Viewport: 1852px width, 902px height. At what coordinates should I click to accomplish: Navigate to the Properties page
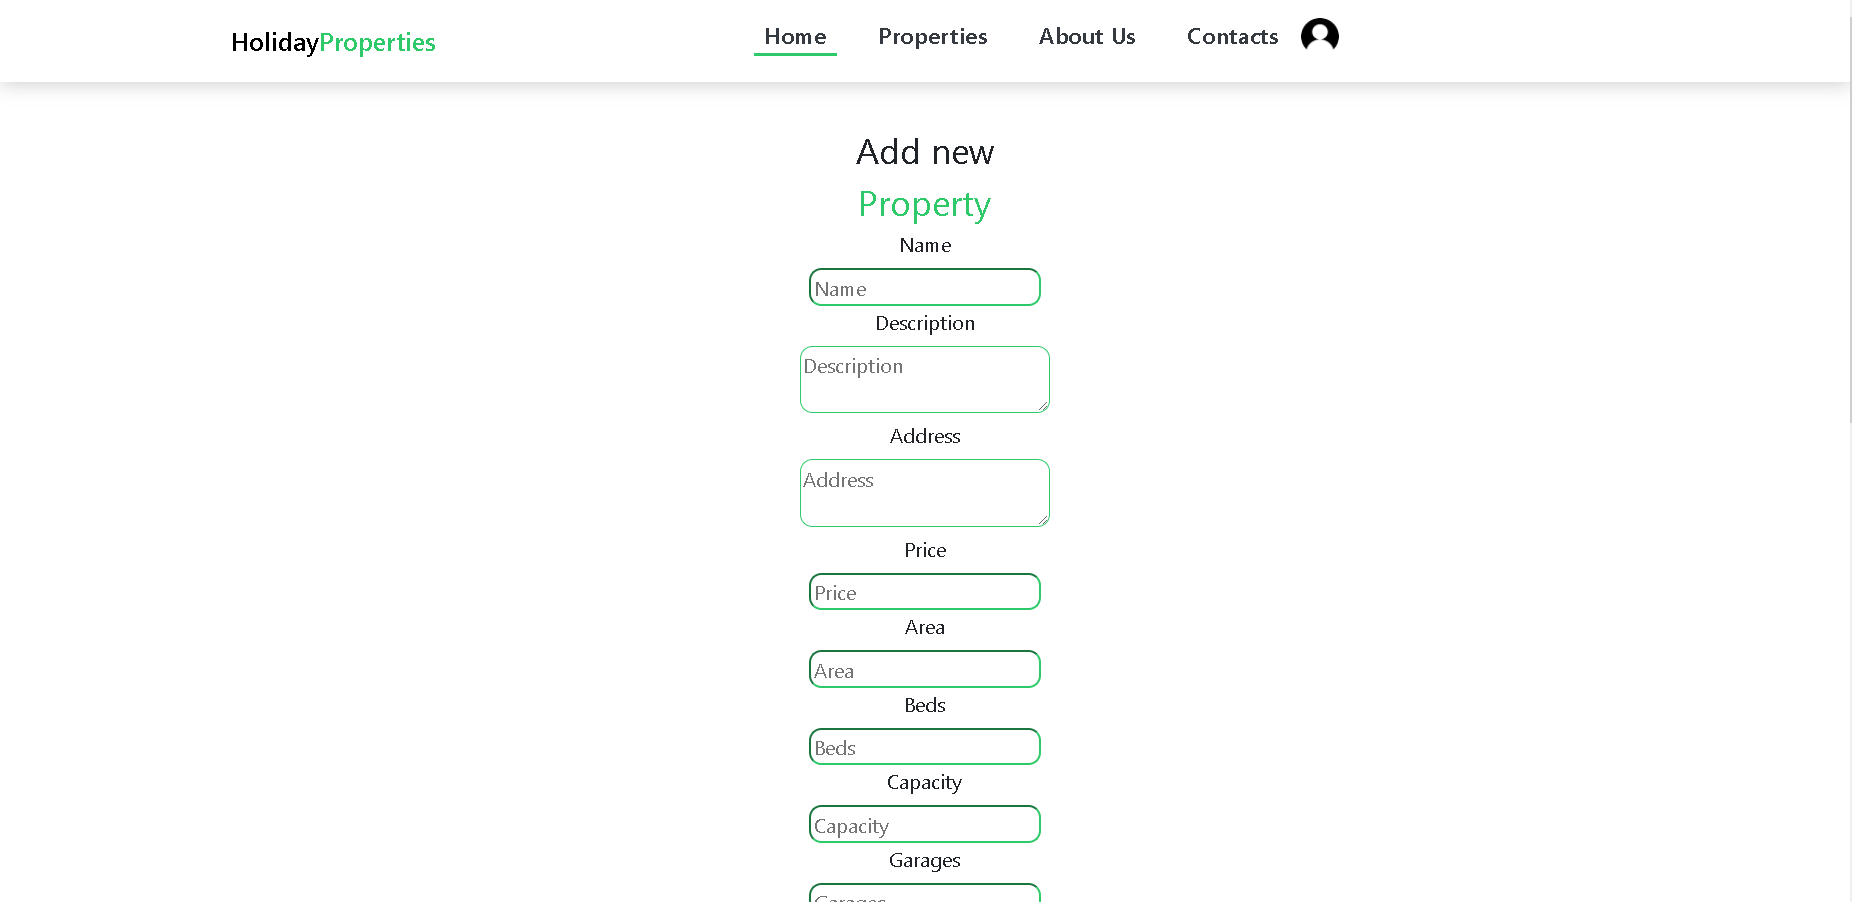(x=932, y=36)
